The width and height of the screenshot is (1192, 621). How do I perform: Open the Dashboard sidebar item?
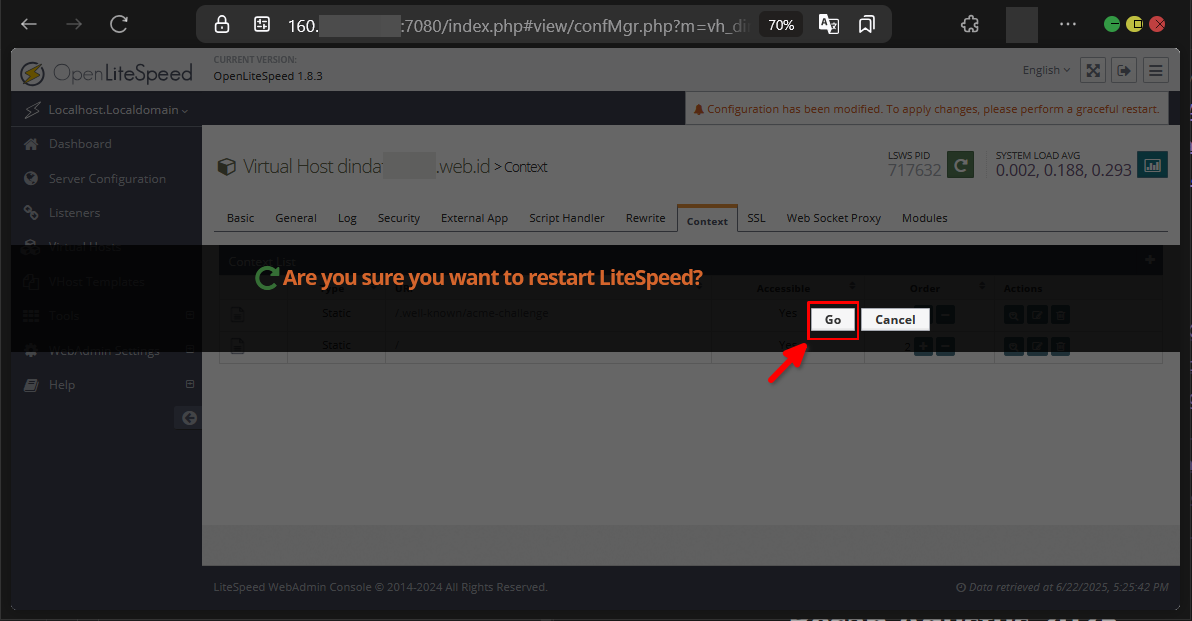80,144
